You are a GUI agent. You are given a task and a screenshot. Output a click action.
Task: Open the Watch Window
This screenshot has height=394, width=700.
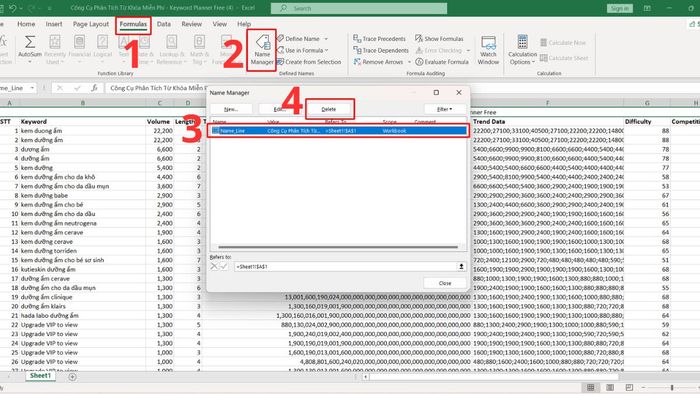[x=488, y=50]
